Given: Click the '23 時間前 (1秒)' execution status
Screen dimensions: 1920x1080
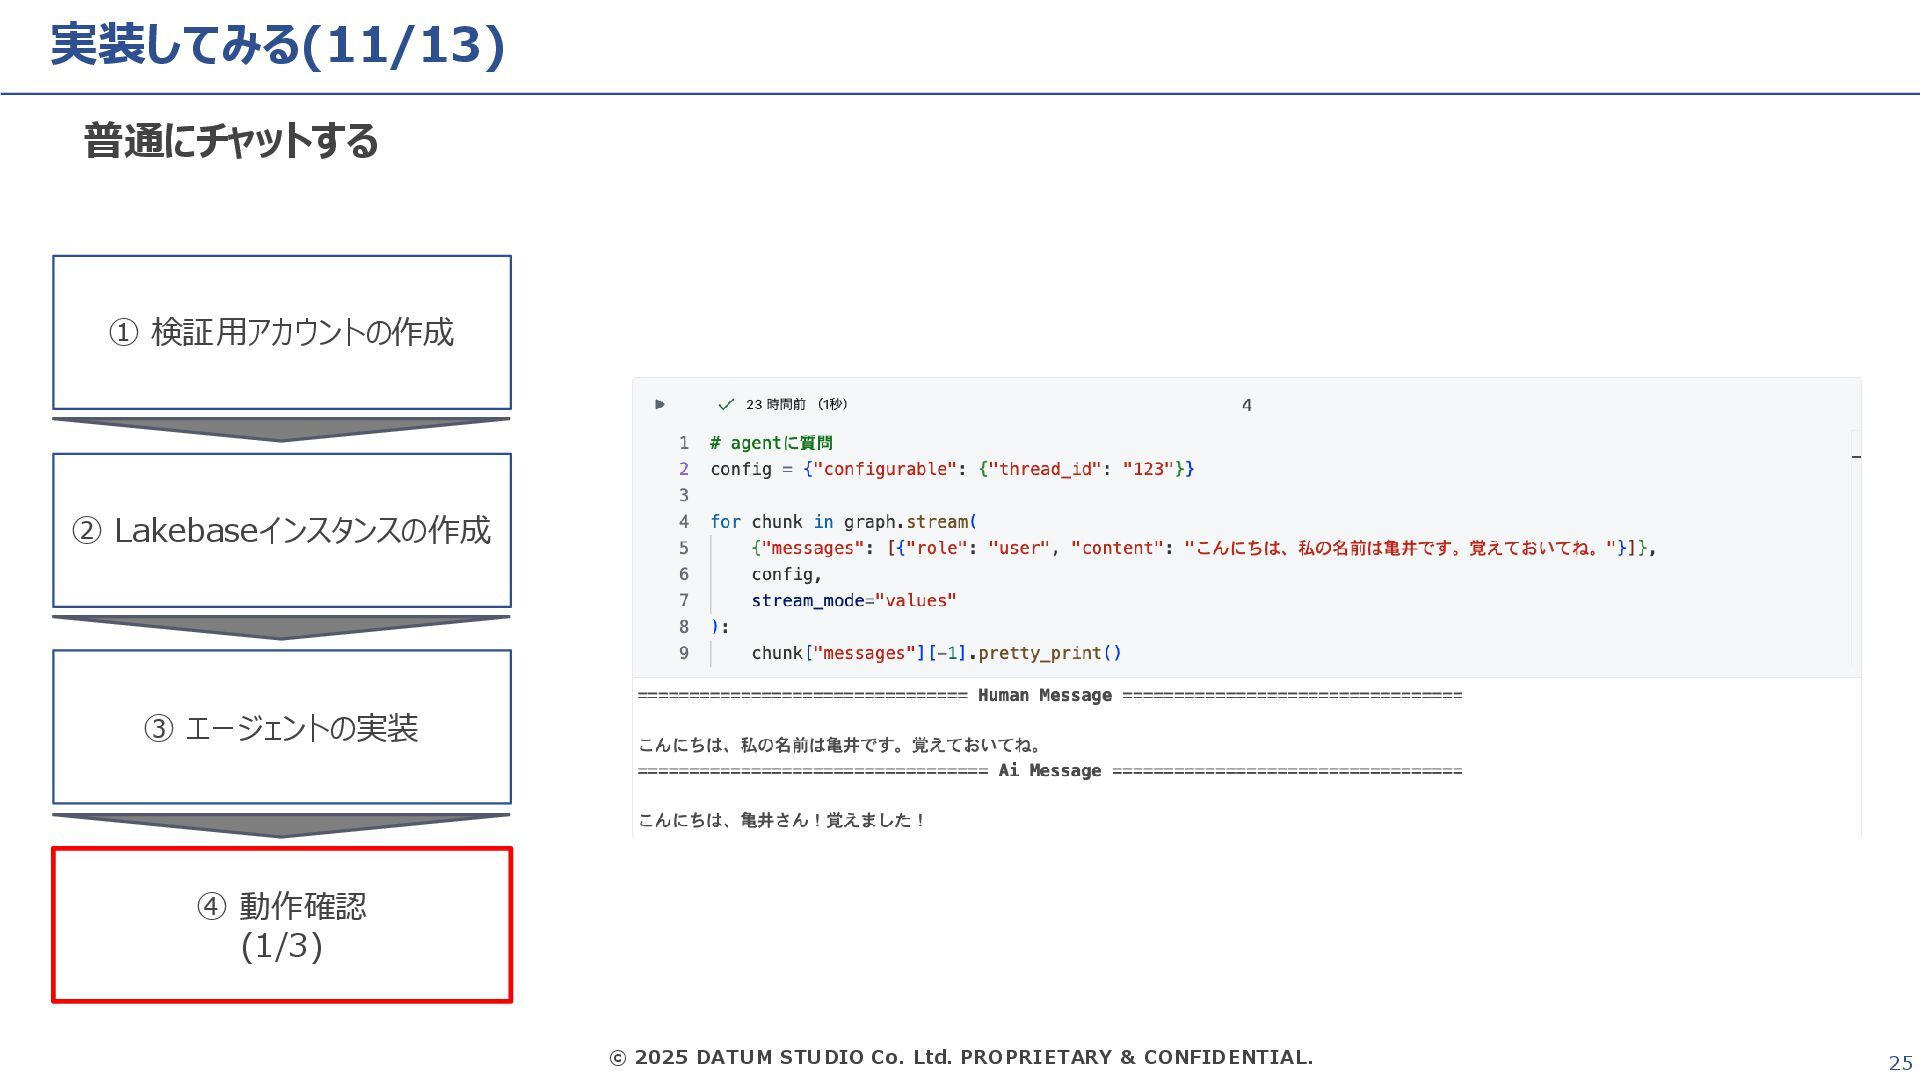Looking at the screenshot, I should (796, 404).
